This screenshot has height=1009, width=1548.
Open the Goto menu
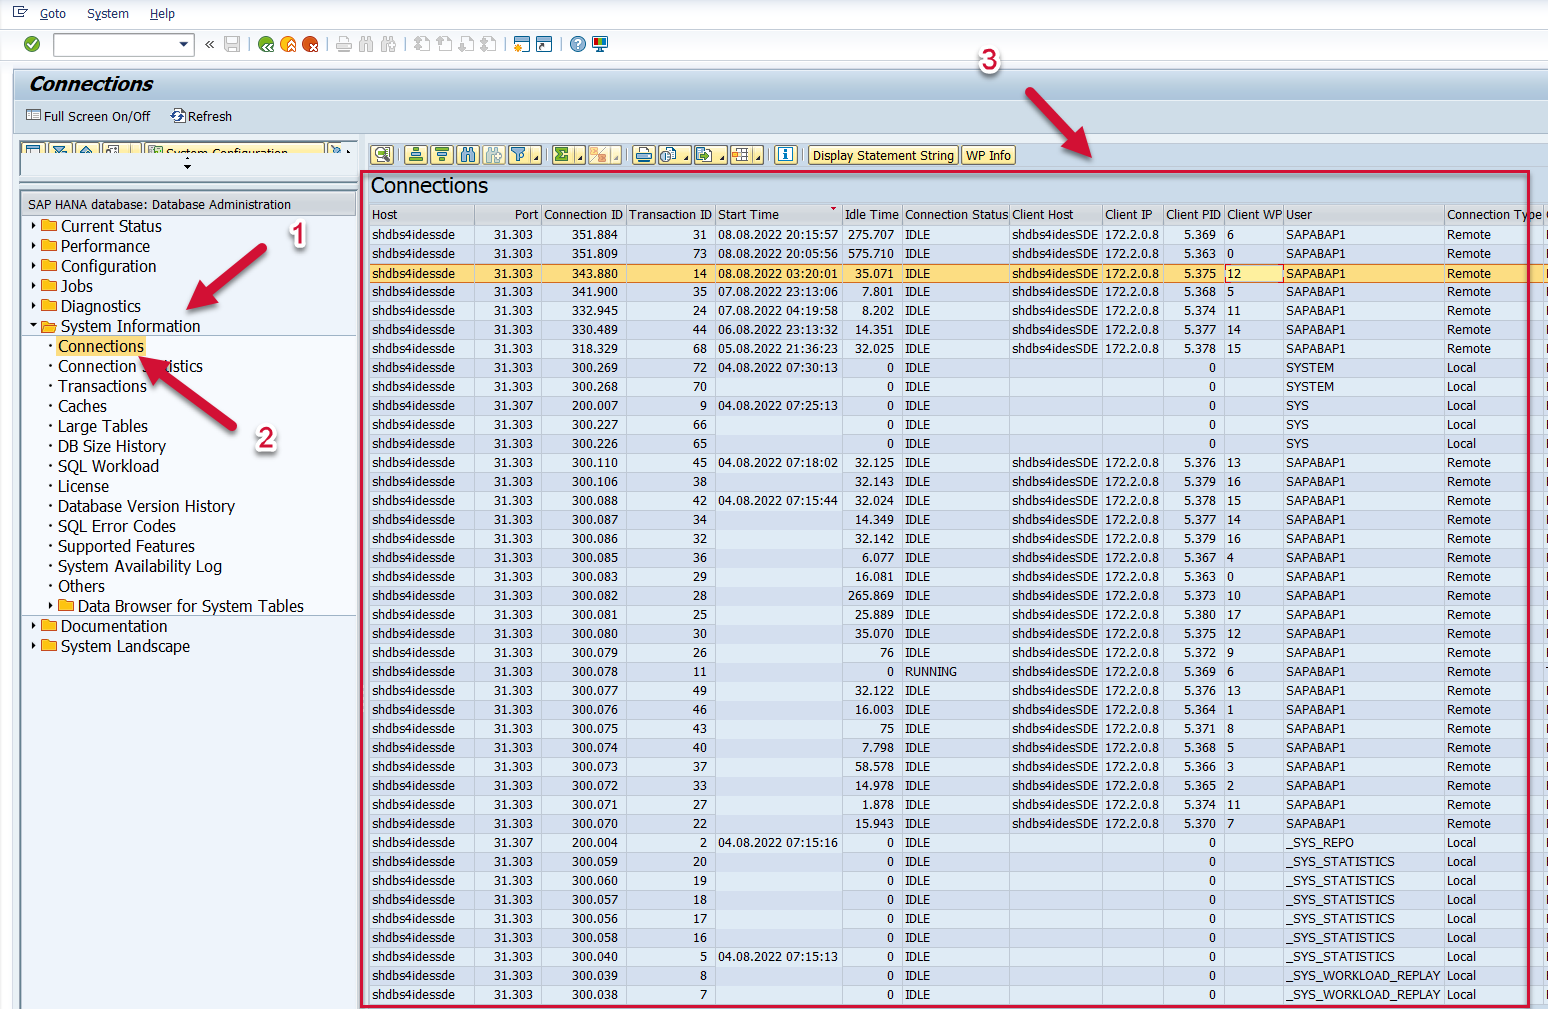coord(52,14)
